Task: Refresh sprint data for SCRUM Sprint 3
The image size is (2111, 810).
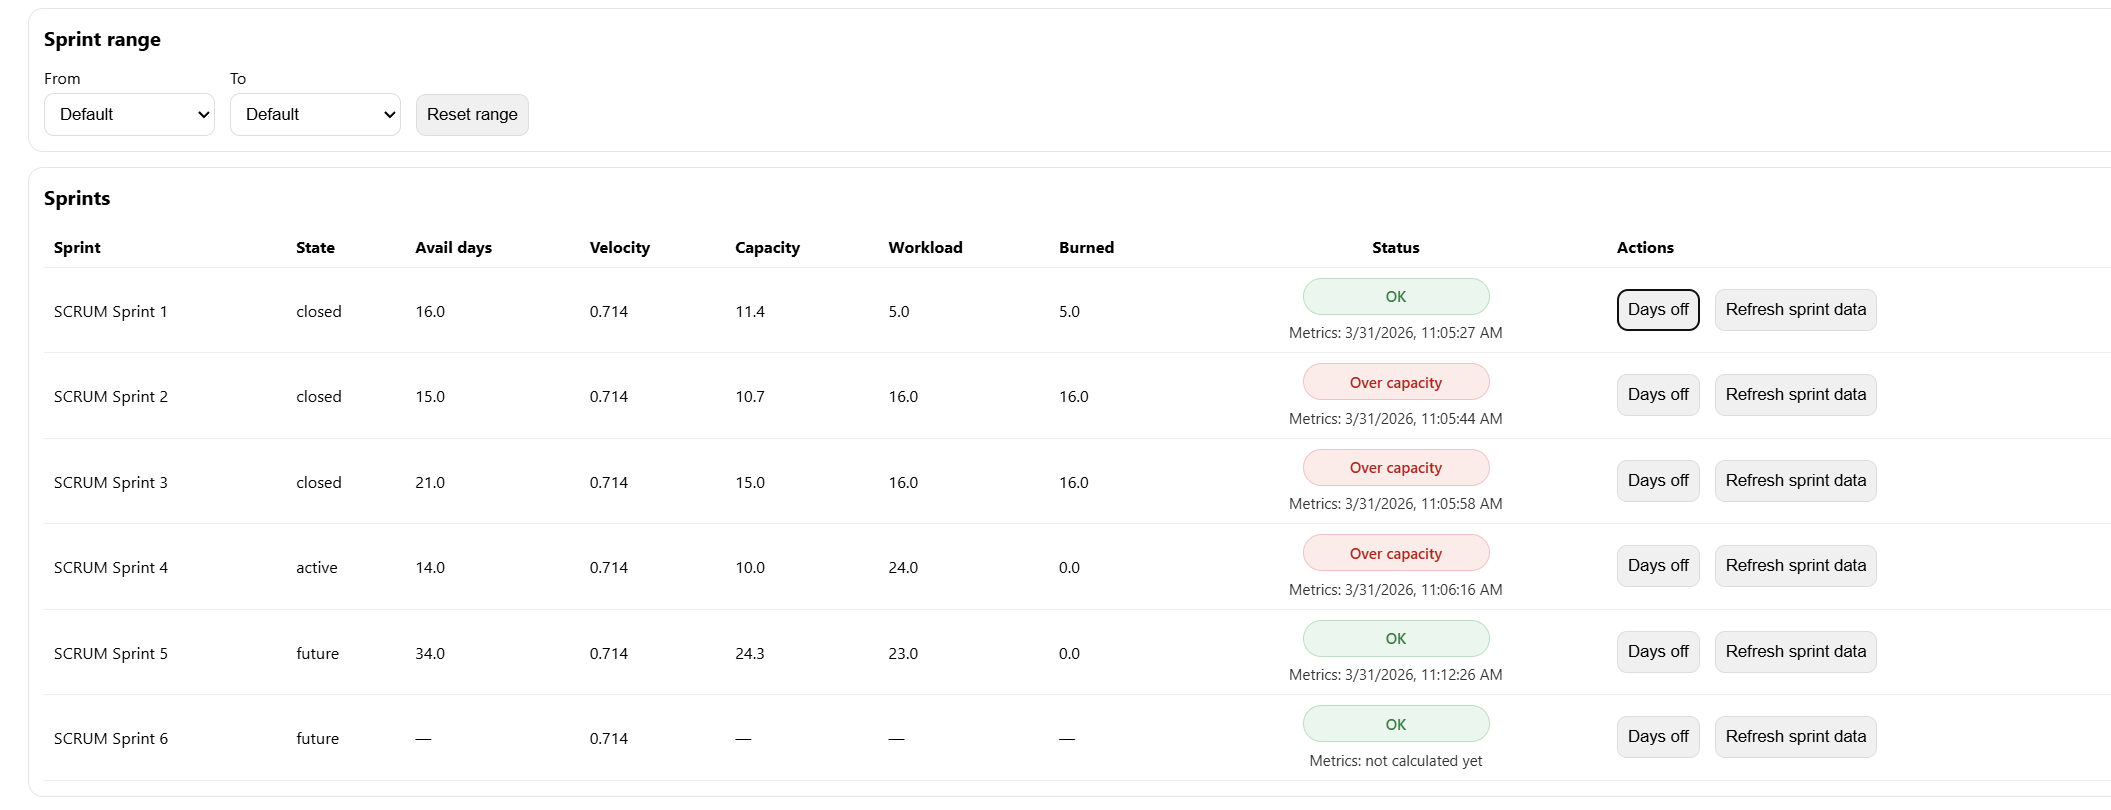Action: [x=1795, y=481]
